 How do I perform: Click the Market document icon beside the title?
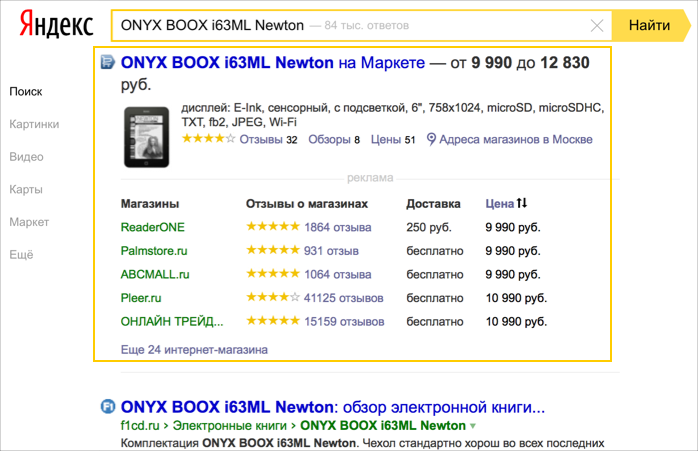[107, 62]
